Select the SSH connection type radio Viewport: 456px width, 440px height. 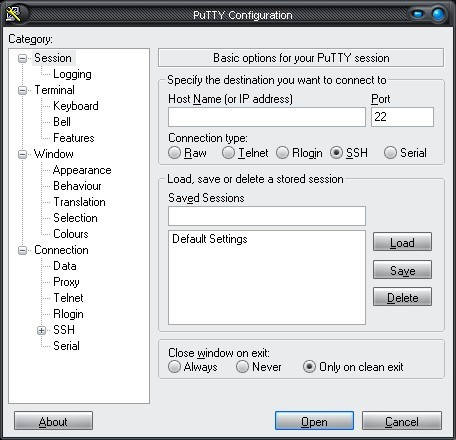coord(336,153)
